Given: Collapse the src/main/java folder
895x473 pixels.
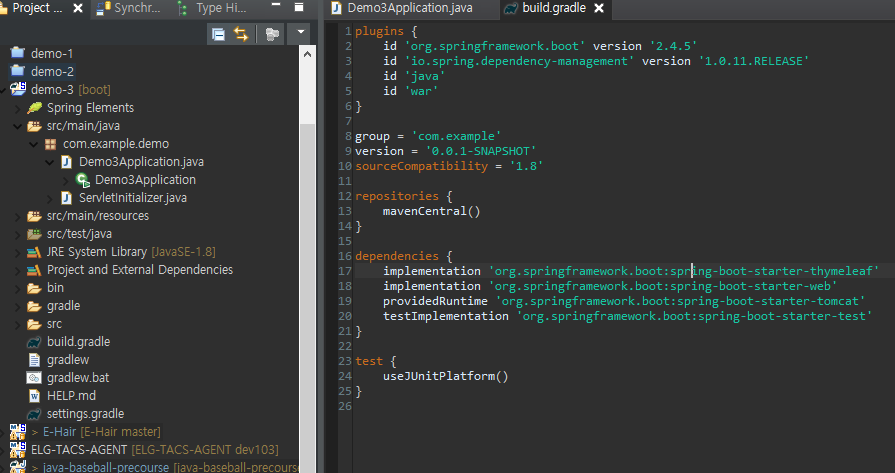Looking at the screenshot, I should pyautogui.click(x=17, y=126).
